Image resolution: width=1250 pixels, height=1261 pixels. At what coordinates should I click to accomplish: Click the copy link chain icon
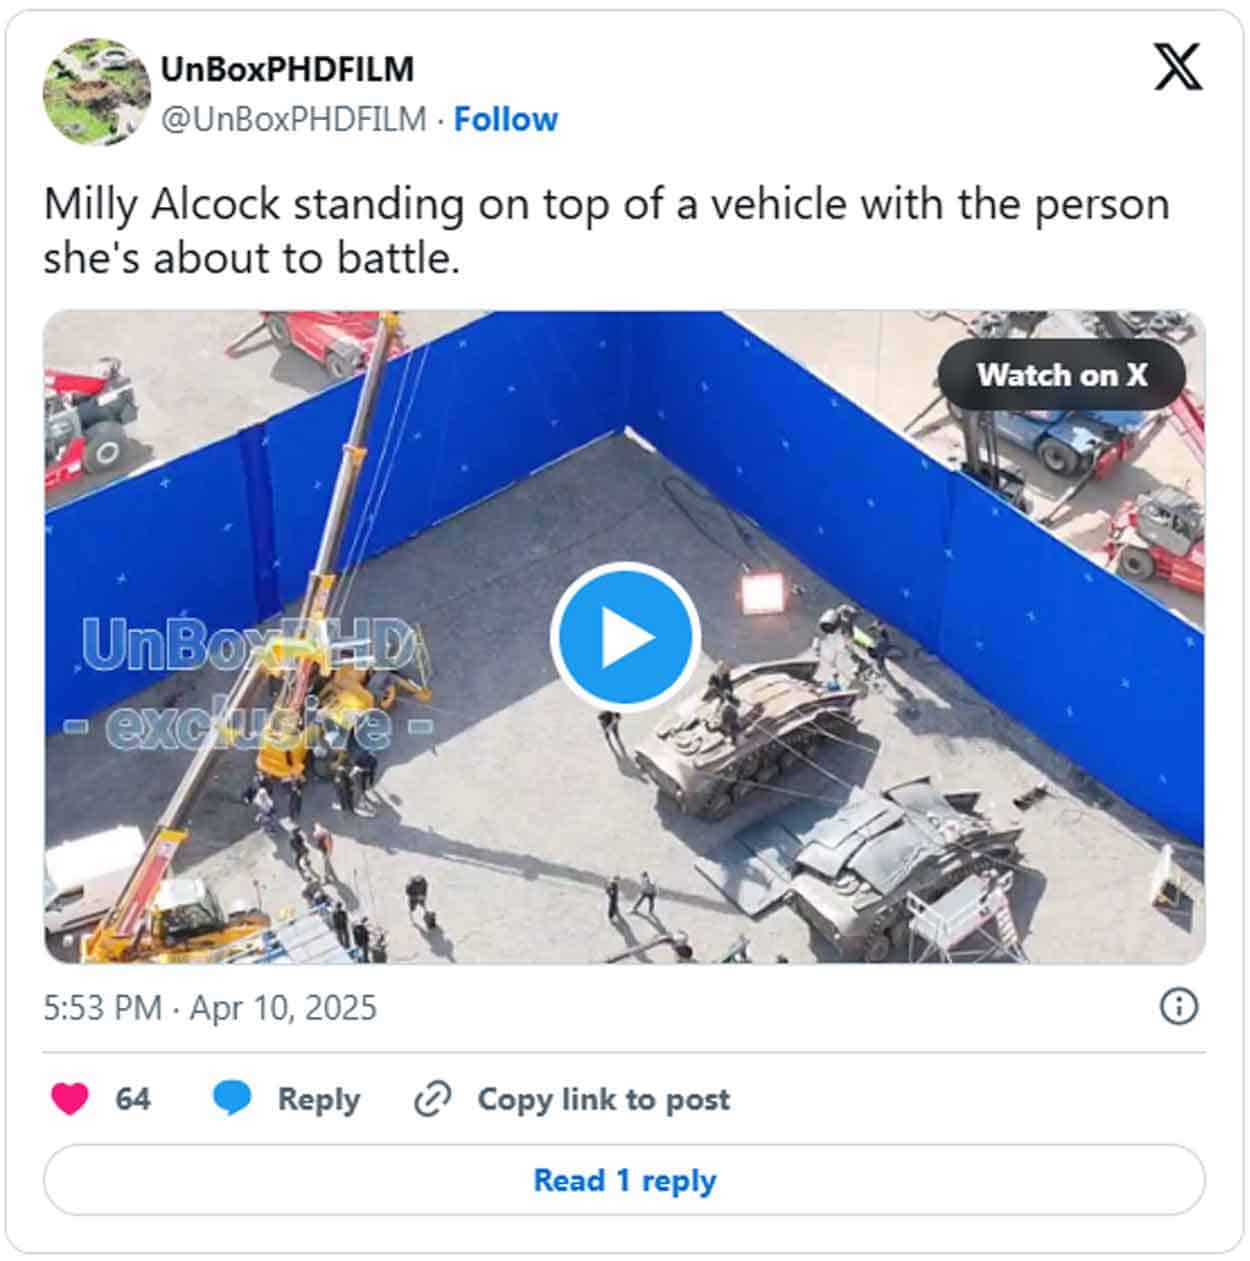pos(433,1099)
